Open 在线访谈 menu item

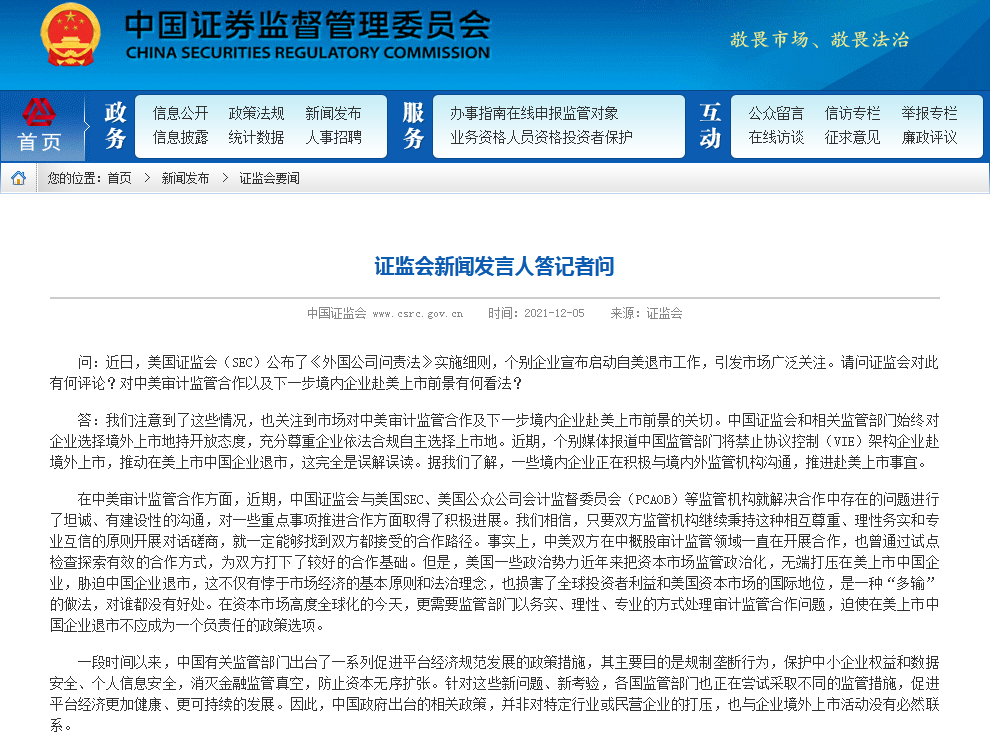[776, 137]
